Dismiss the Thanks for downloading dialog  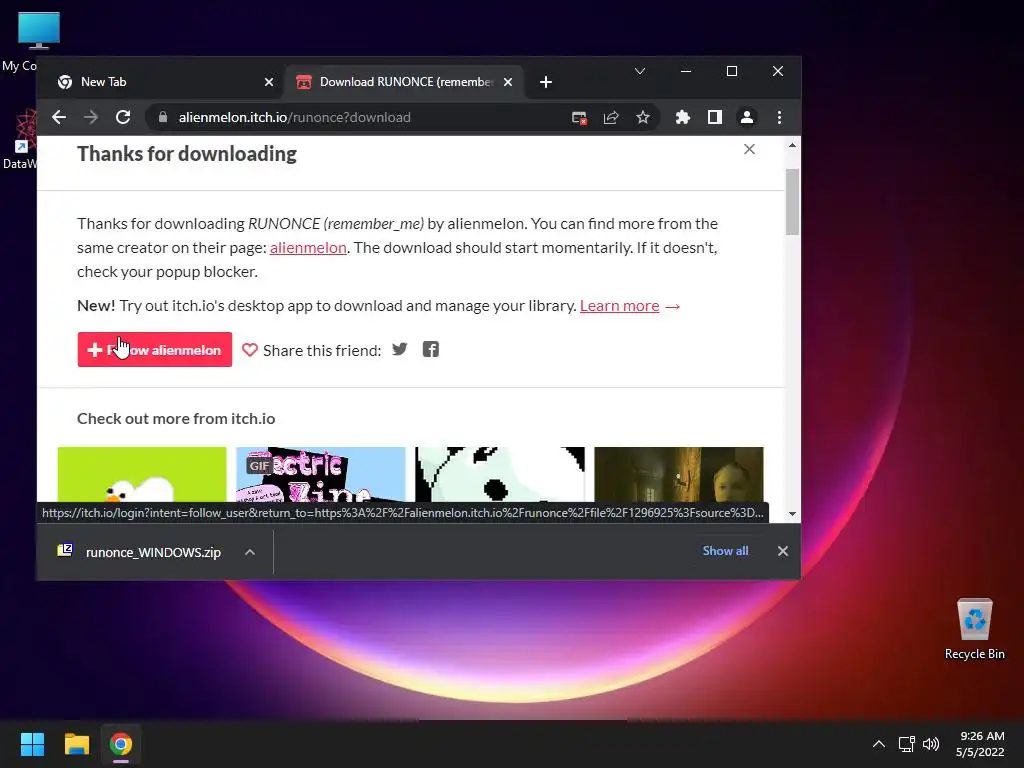[749, 150]
